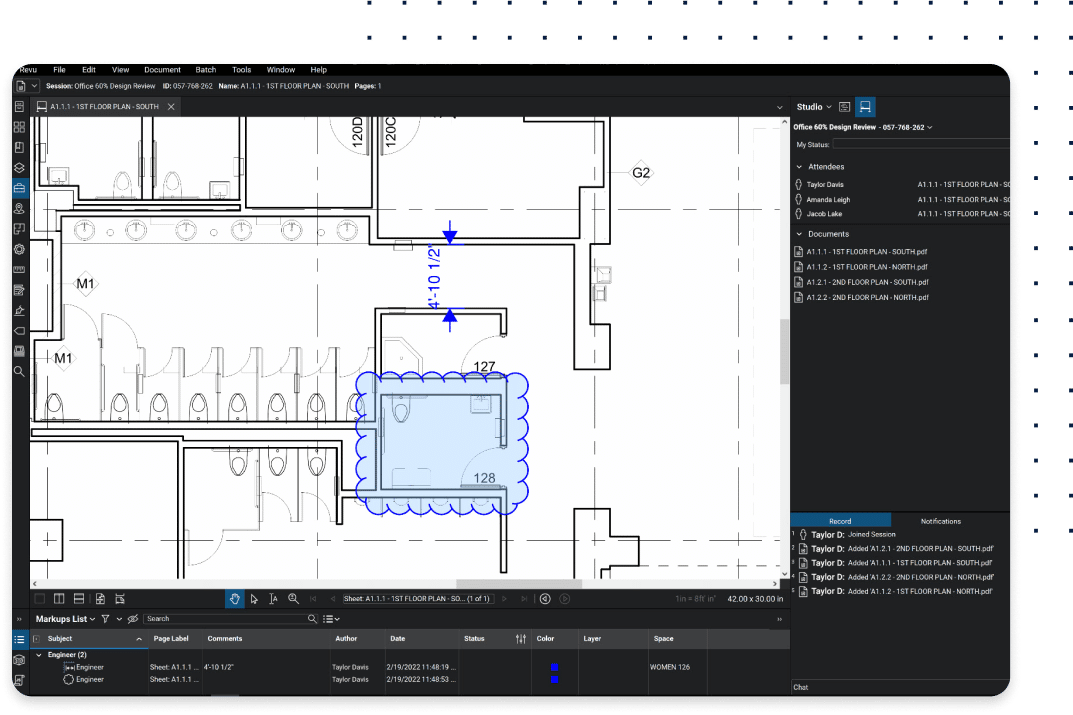Toggle hide markups eye icon
Screen dimensions: 1073x715
tap(133, 619)
